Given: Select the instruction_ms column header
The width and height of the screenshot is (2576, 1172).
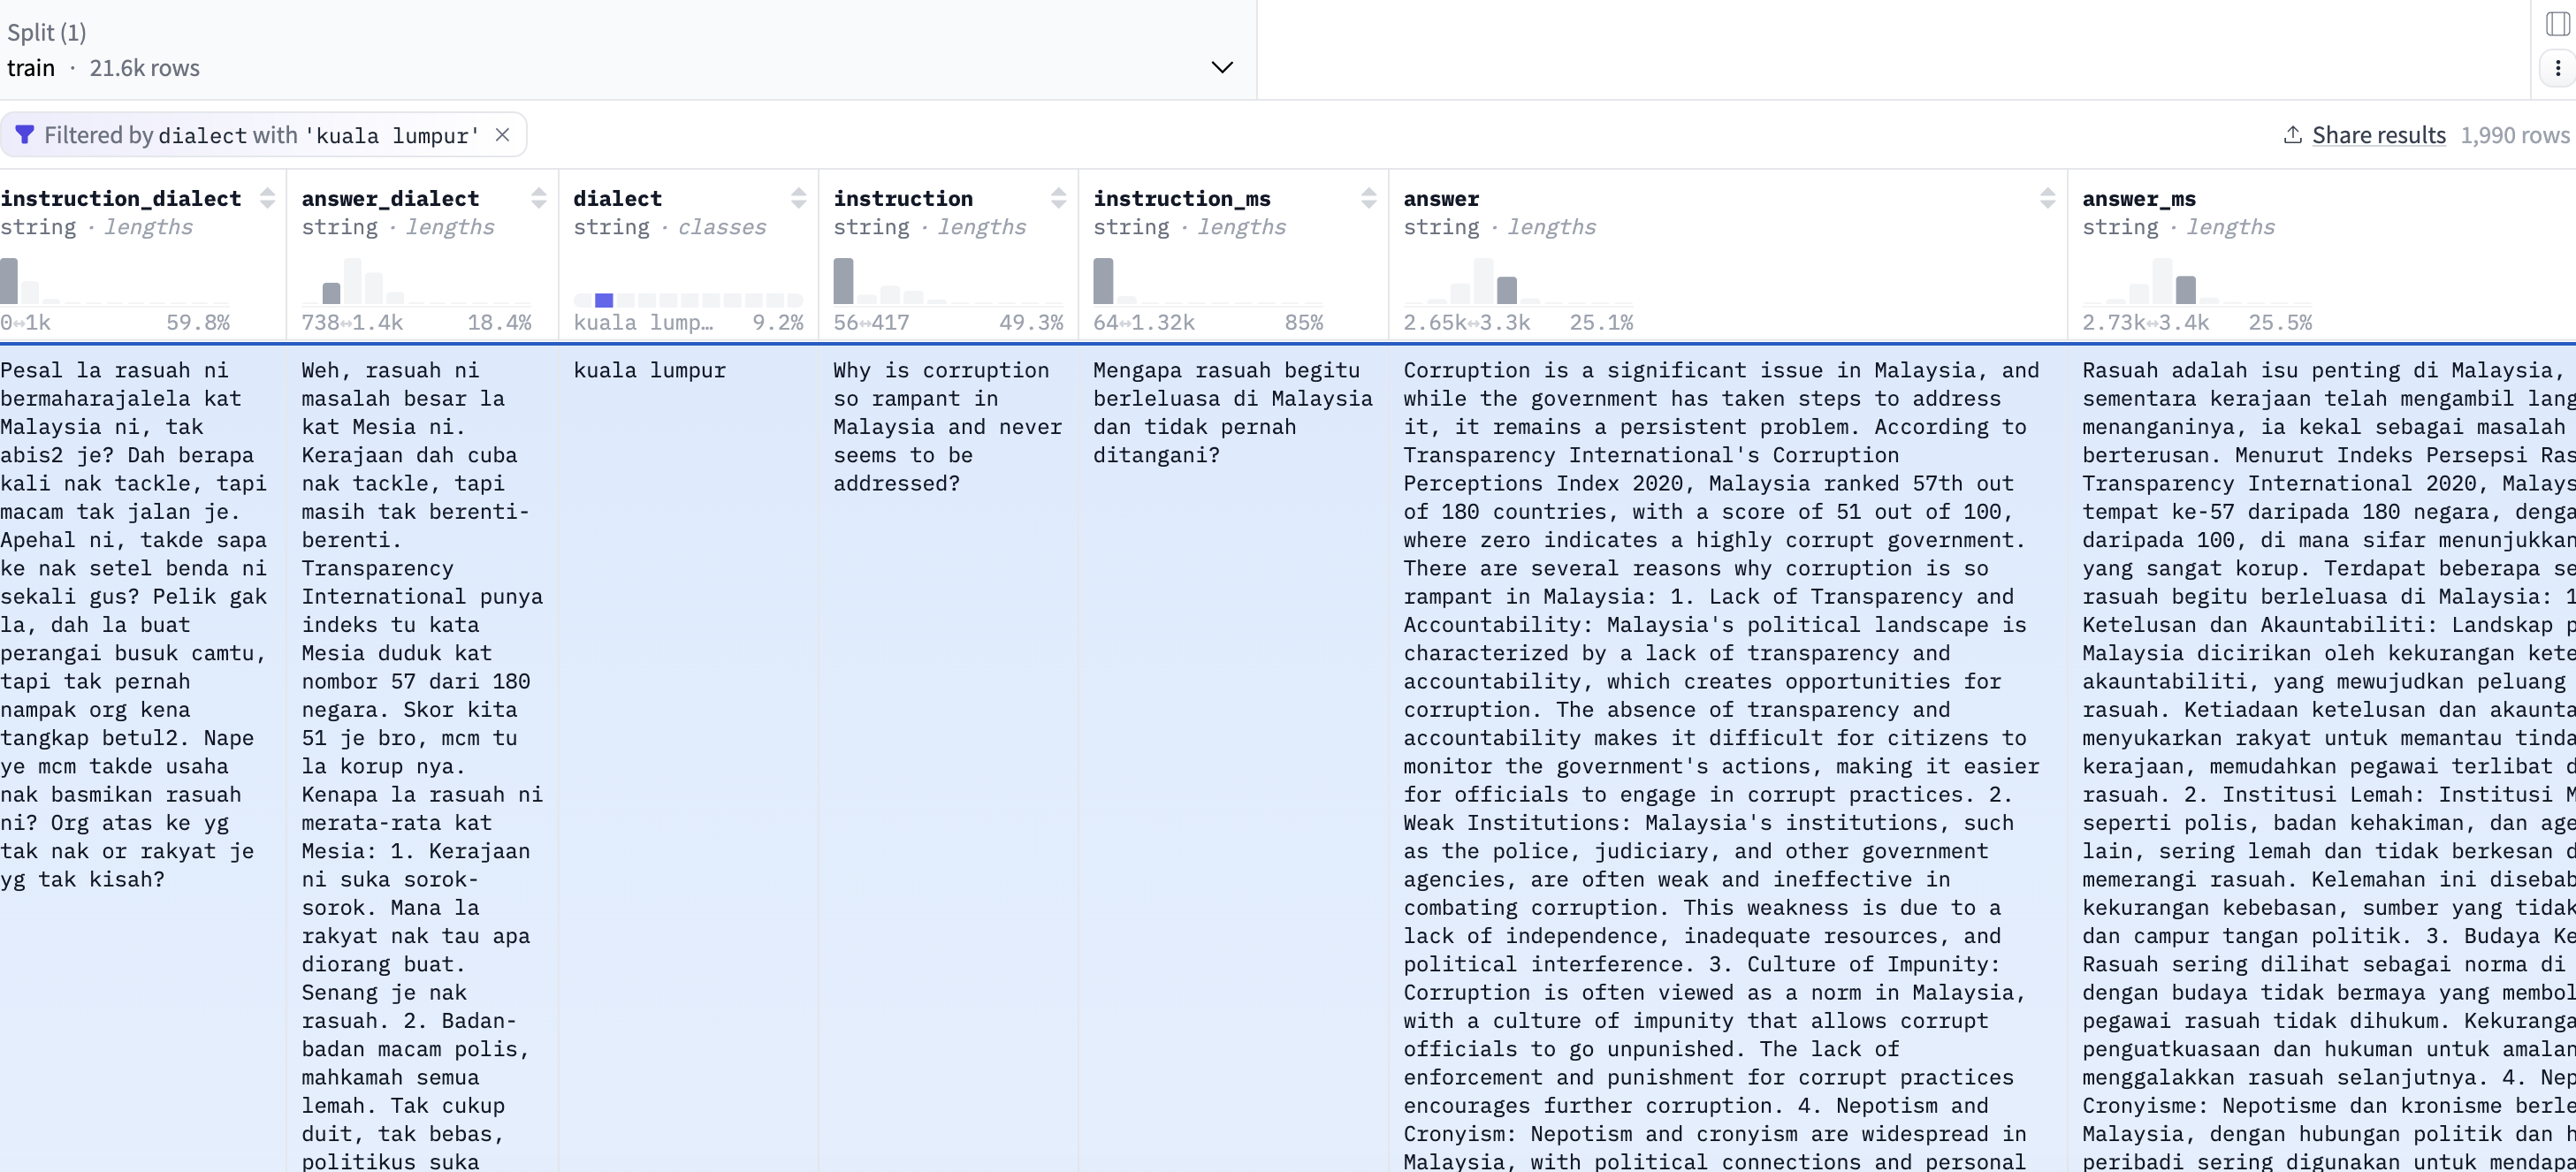Looking at the screenshot, I should coord(1181,198).
